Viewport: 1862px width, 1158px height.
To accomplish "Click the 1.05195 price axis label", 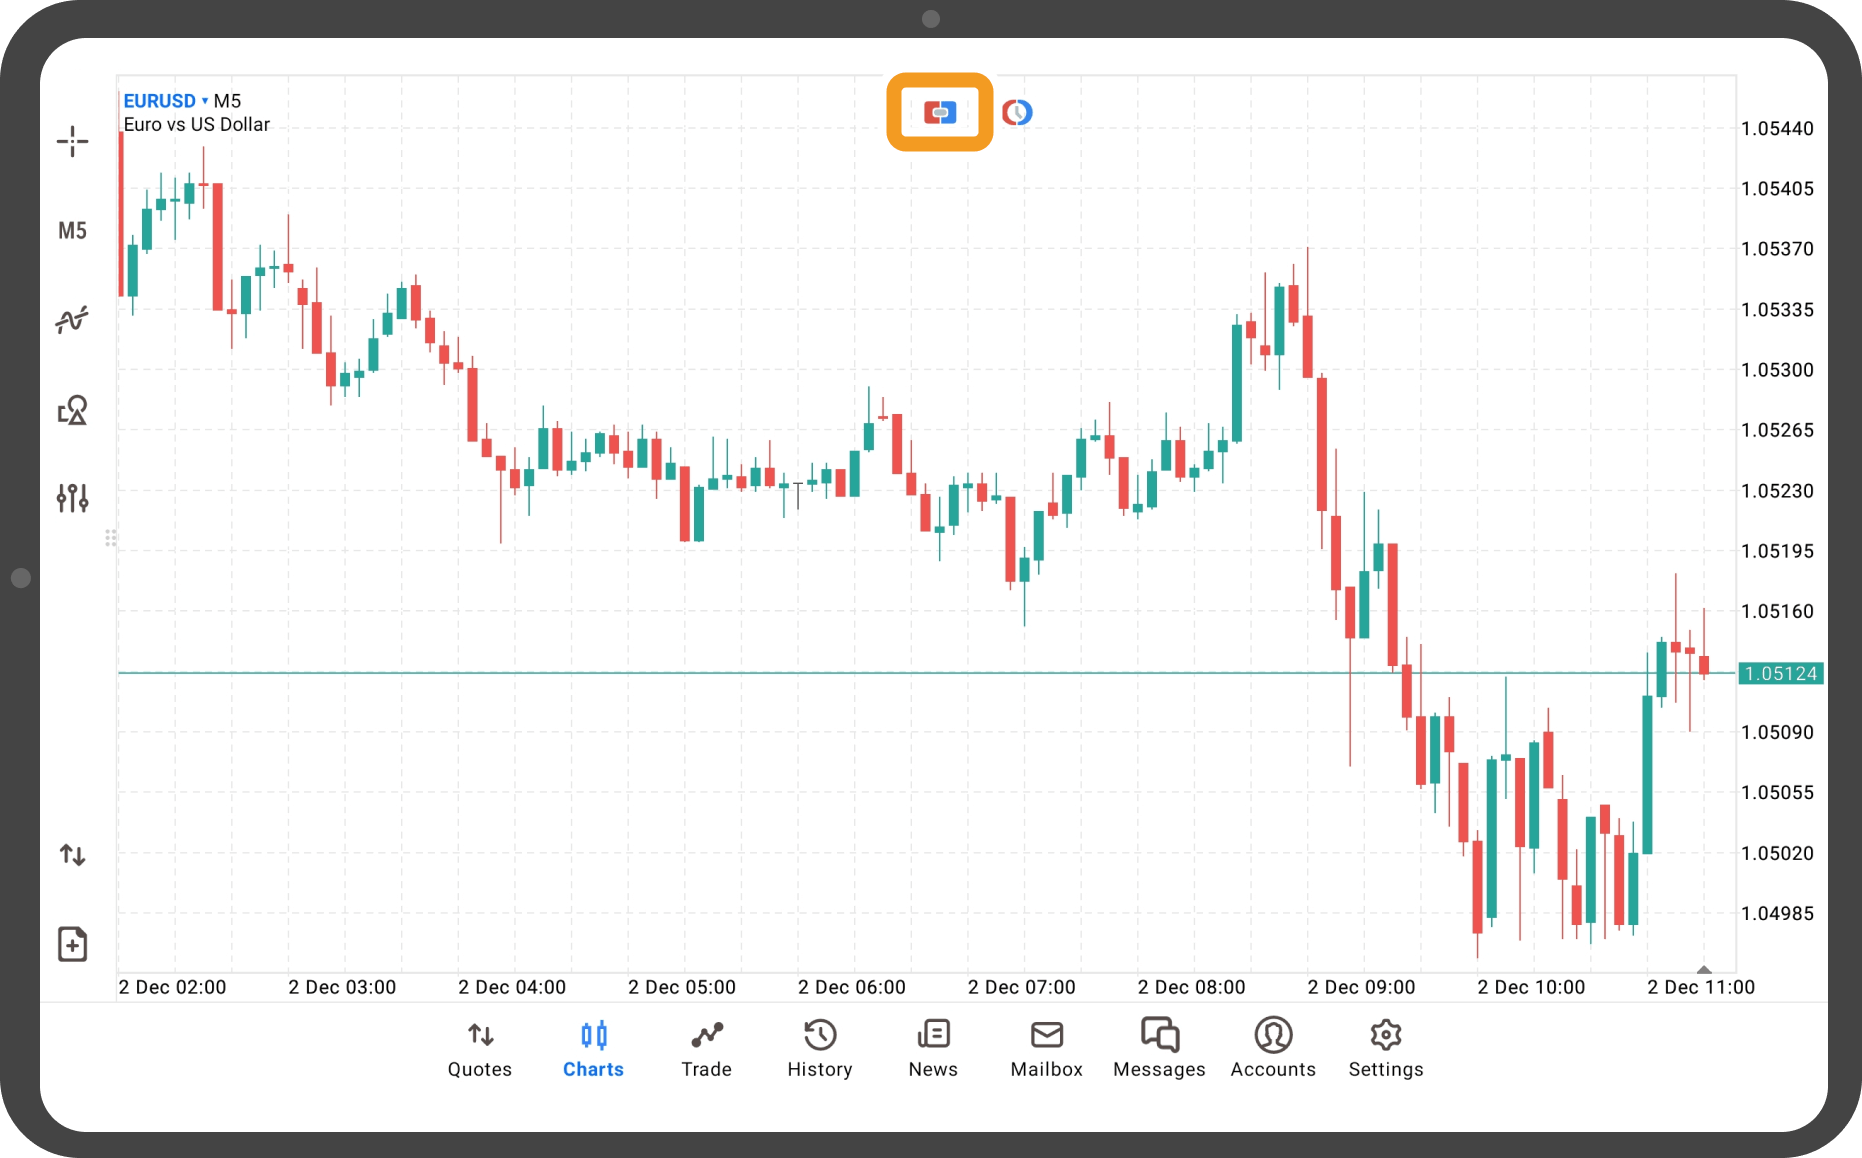I will 1777,551.
